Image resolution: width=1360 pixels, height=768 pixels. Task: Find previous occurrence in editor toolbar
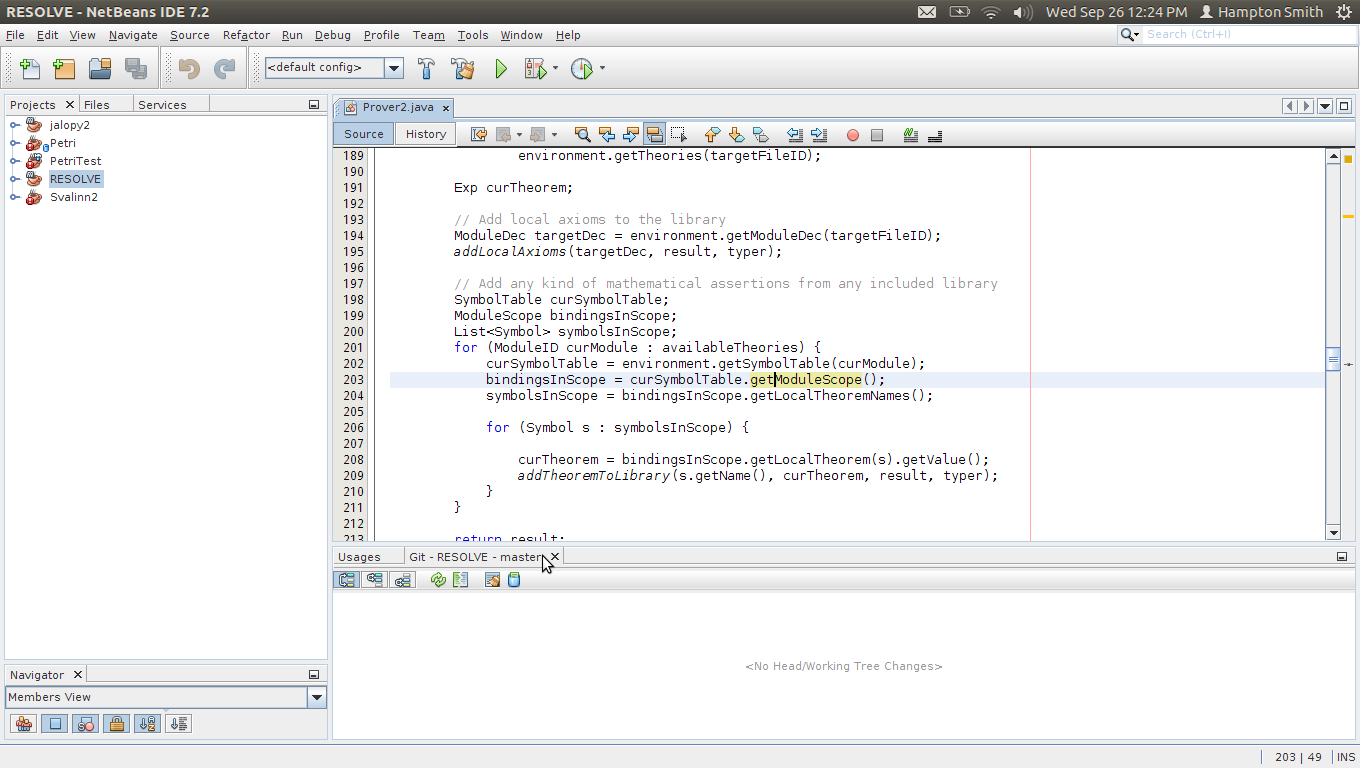[606, 135]
